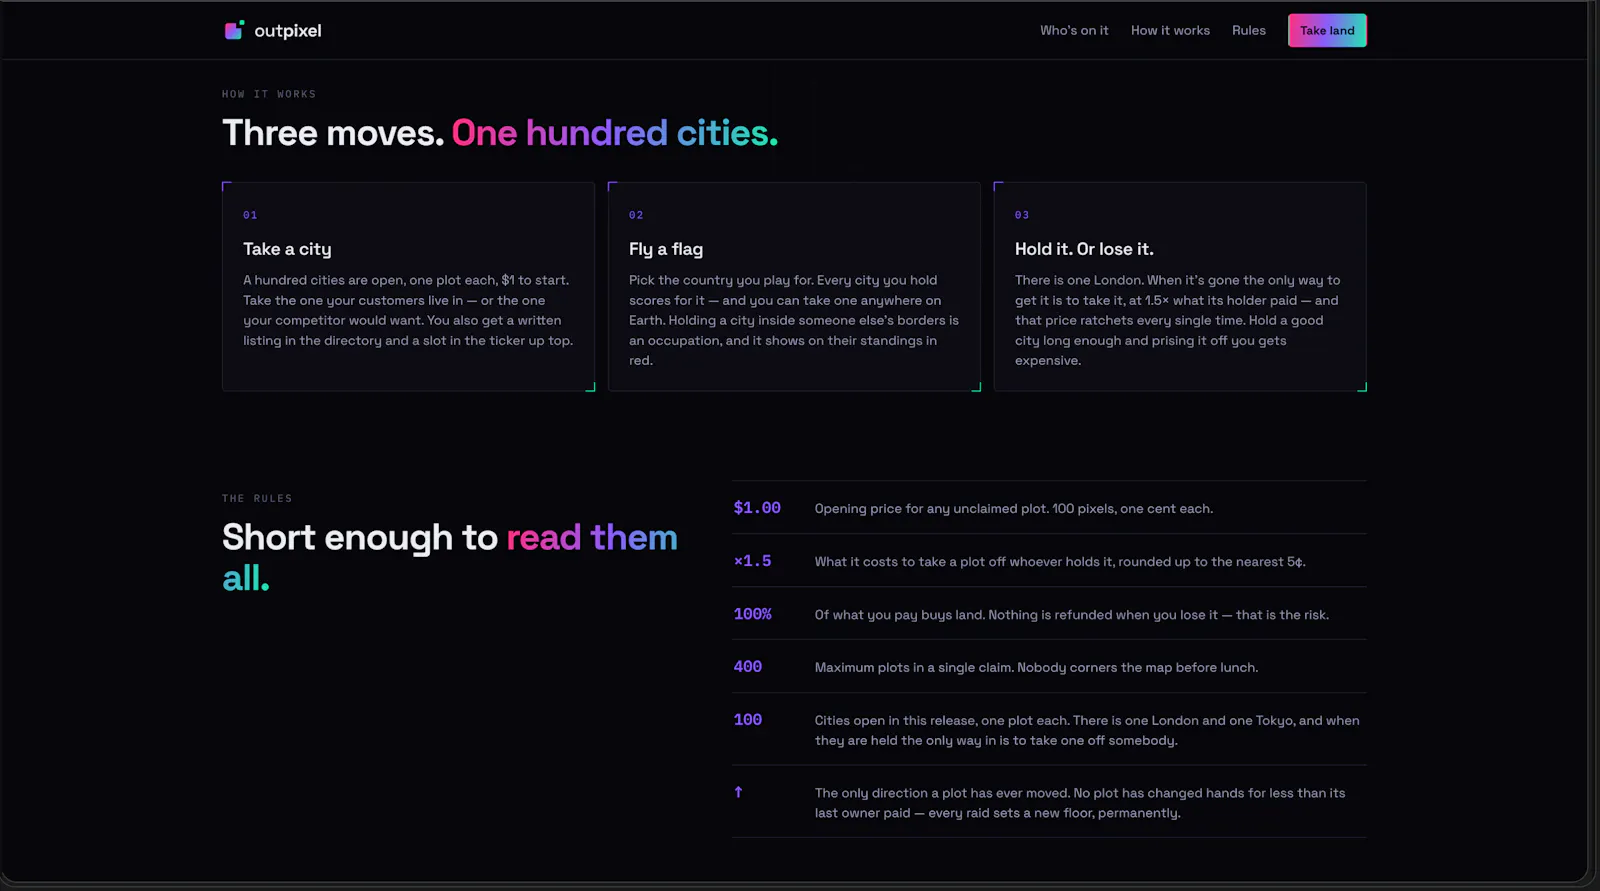Click the Nothing is refunded rule text
1600x891 pixels.
(x=1072, y=615)
